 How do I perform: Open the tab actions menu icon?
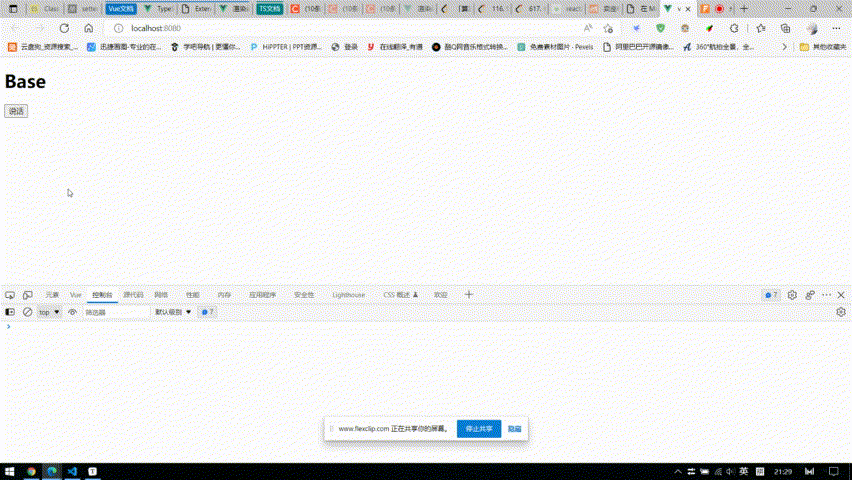click(13, 9)
